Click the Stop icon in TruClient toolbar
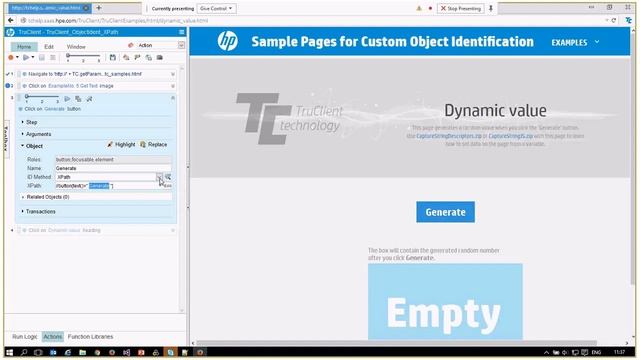The height and width of the screenshot is (360, 640). 42,58
